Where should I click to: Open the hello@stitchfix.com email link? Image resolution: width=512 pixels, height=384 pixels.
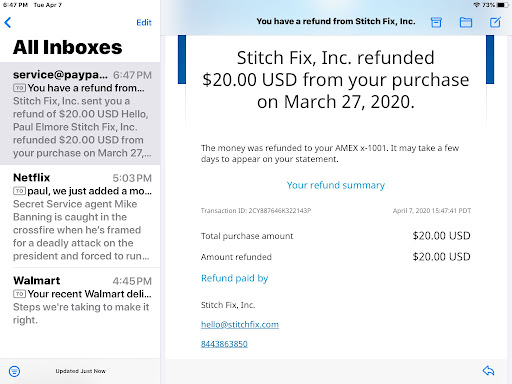click(240, 324)
